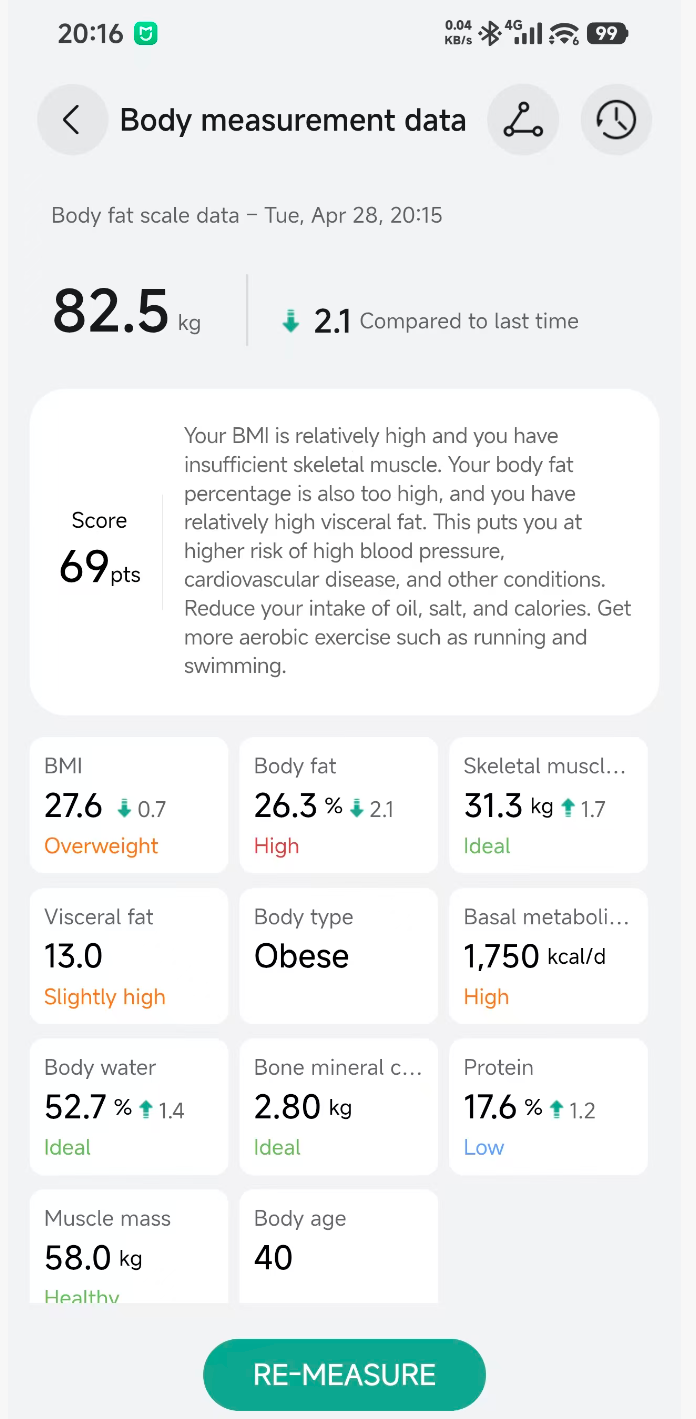Open the Body age card
Image resolution: width=696 pixels, height=1419 pixels.
[x=339, y=1246]
